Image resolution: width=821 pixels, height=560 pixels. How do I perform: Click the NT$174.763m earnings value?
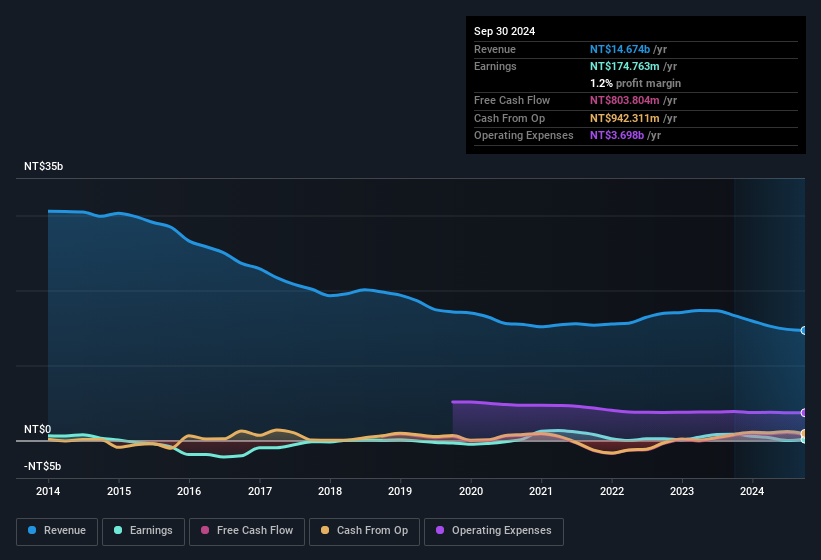click(x=625, y=66)
